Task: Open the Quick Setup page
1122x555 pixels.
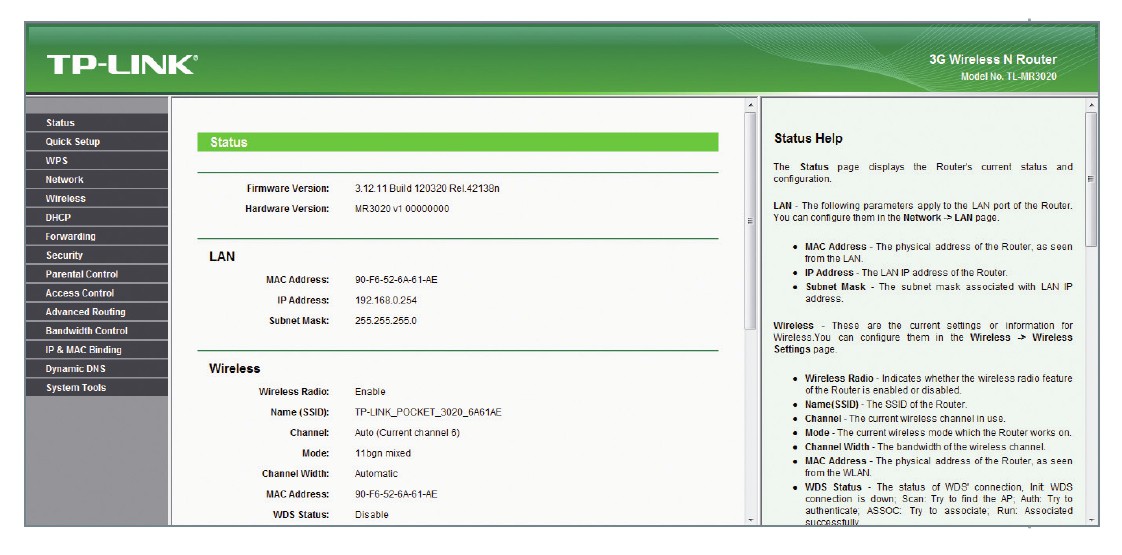Action: 73,142
